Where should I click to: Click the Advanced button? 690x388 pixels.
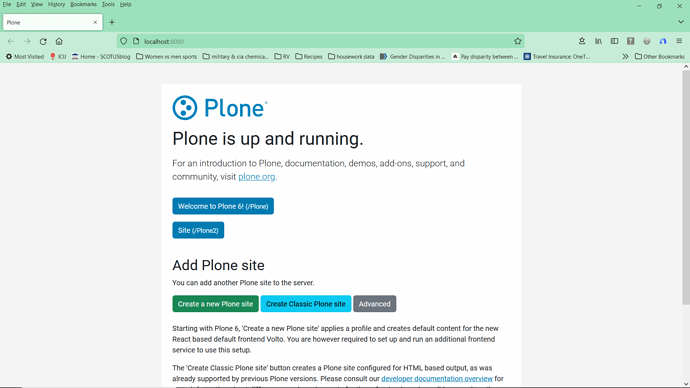pos(374,304)
